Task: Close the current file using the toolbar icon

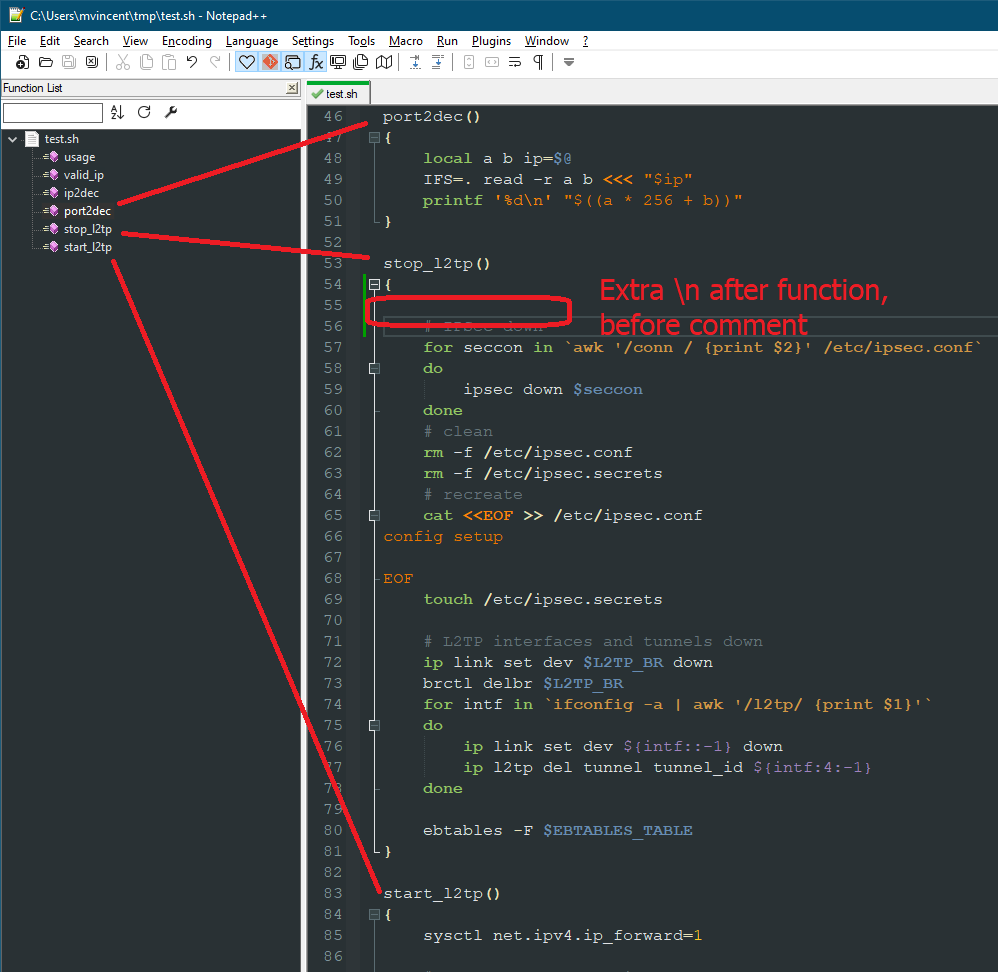Action: point(92,62)
